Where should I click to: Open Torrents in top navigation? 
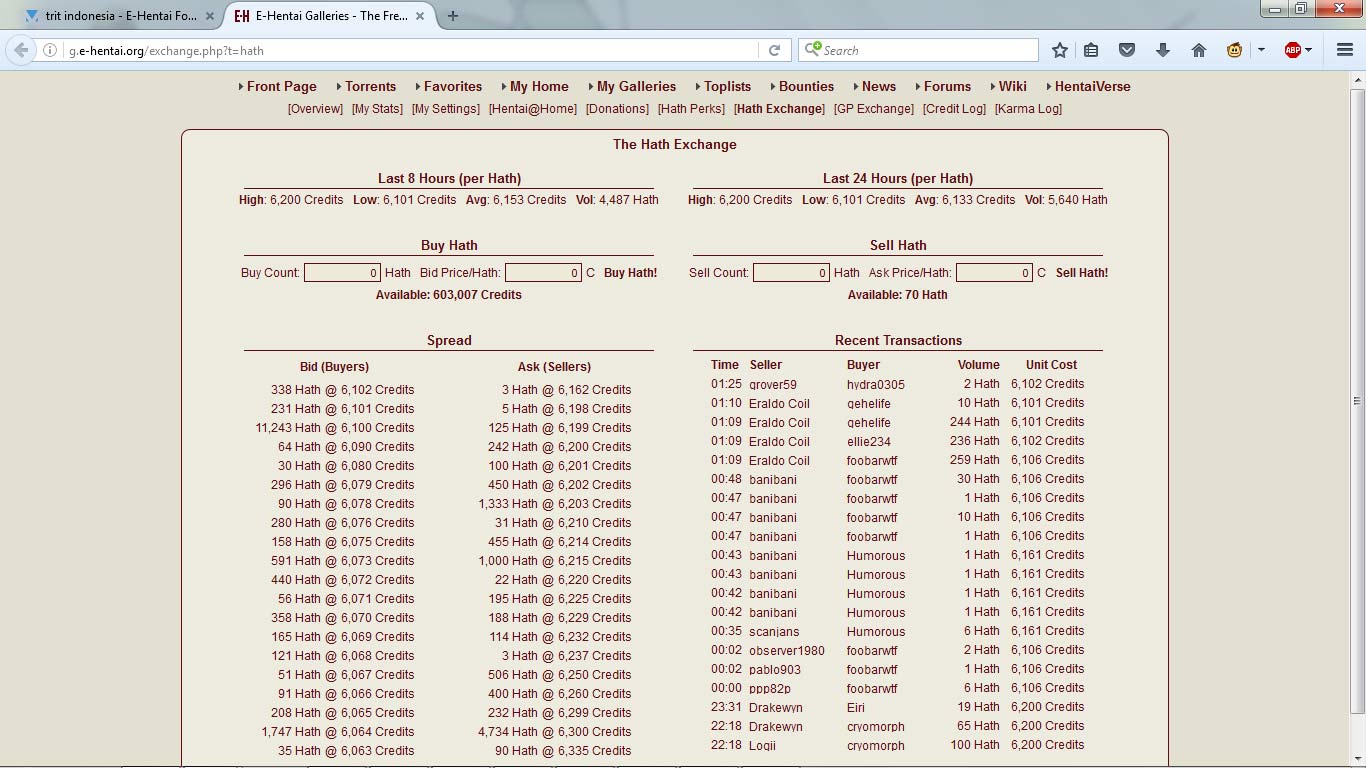point(370,87)
